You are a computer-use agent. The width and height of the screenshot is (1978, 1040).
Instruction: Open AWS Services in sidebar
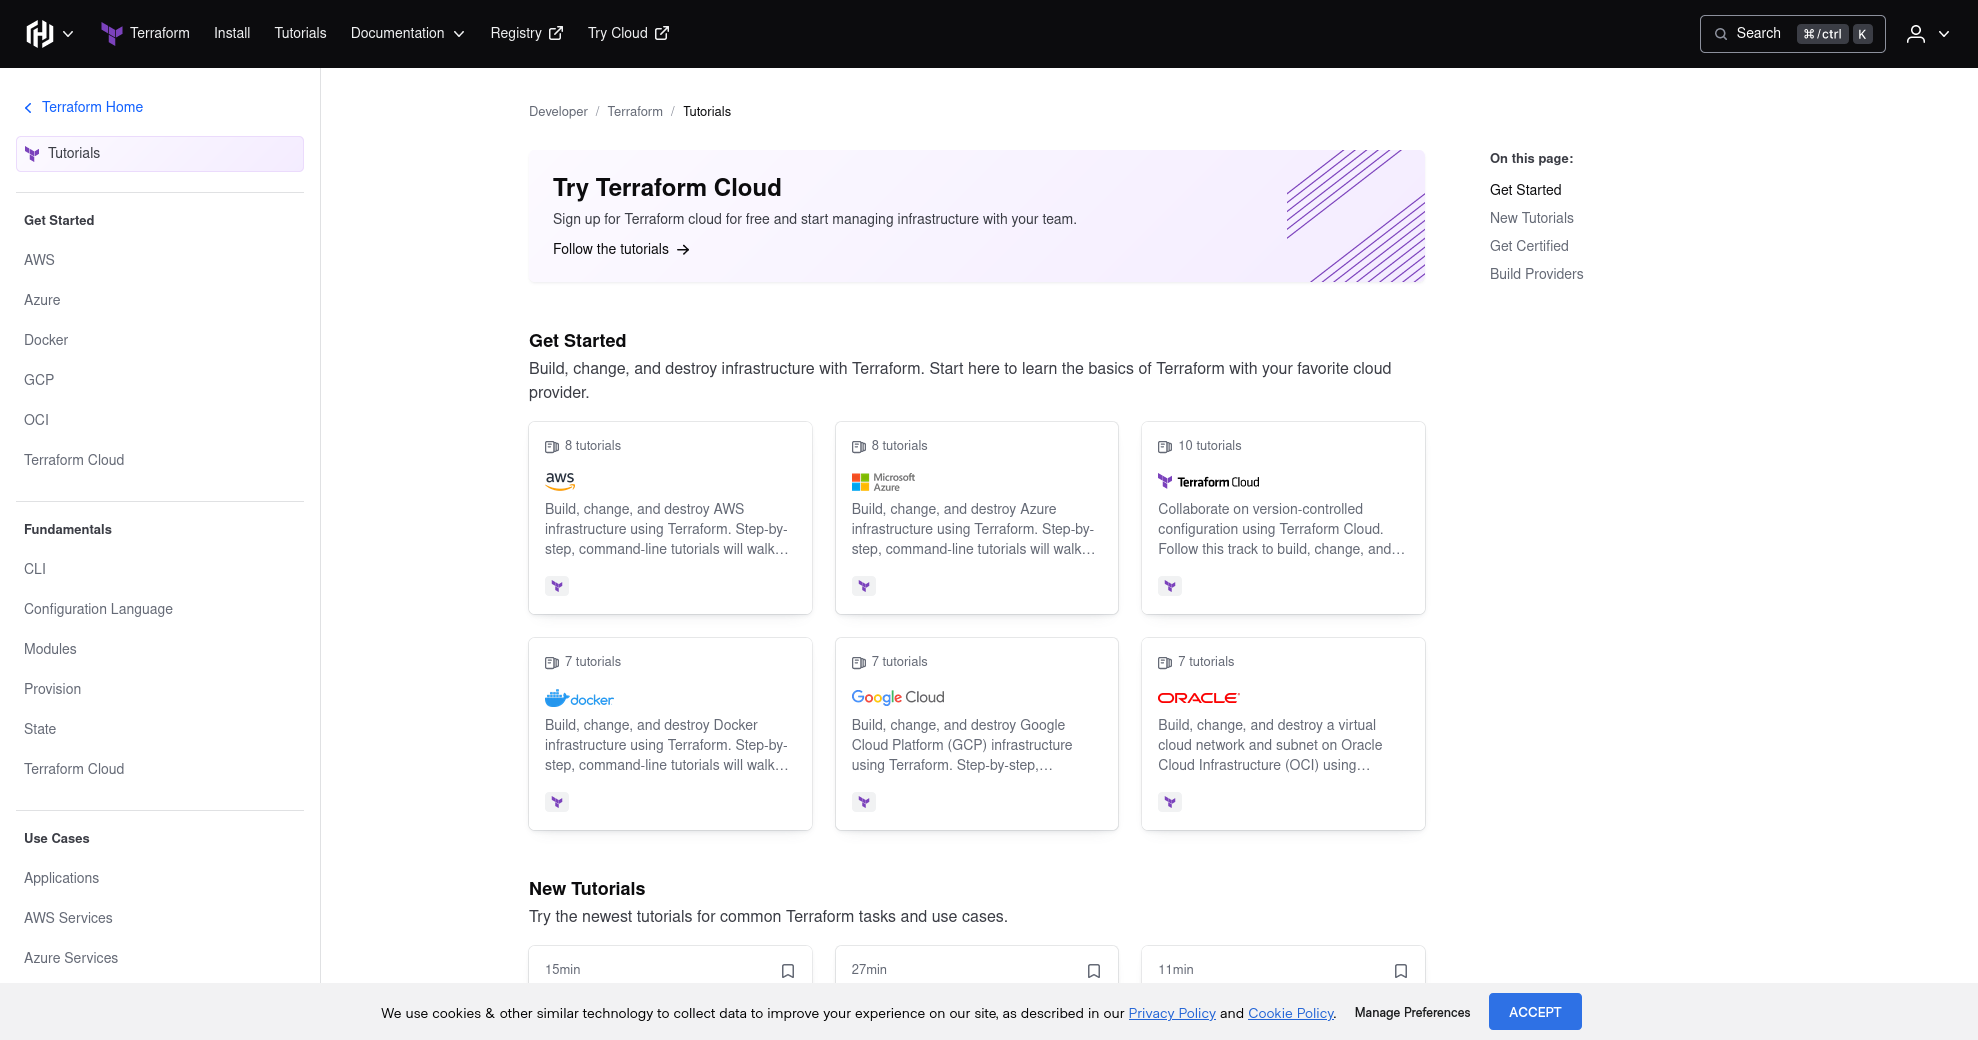[68, 918]
